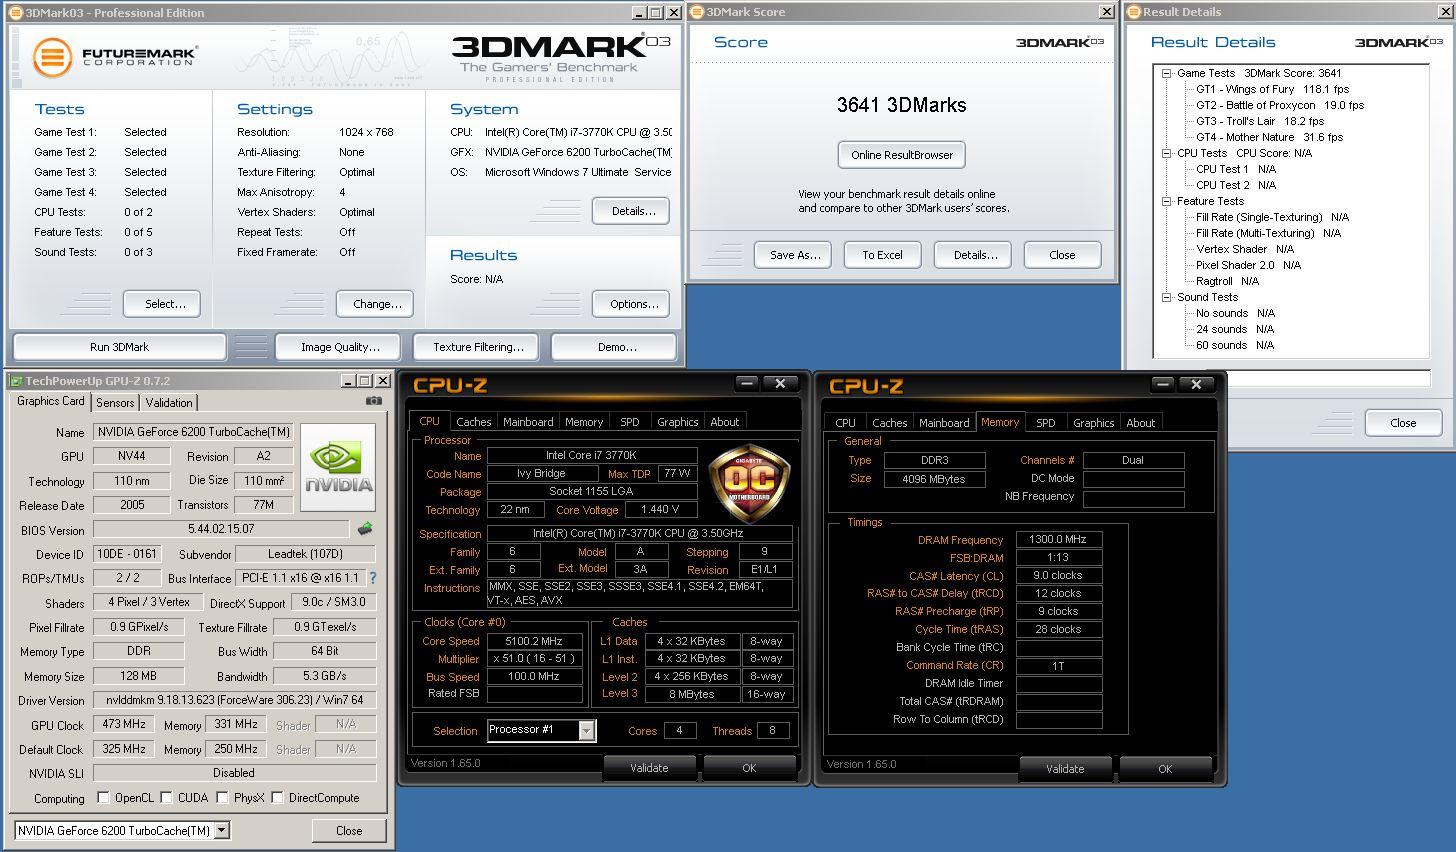Click Details button in 3DMark Score window
Screen dimensions: 1456x852
[x=975, y=255]
